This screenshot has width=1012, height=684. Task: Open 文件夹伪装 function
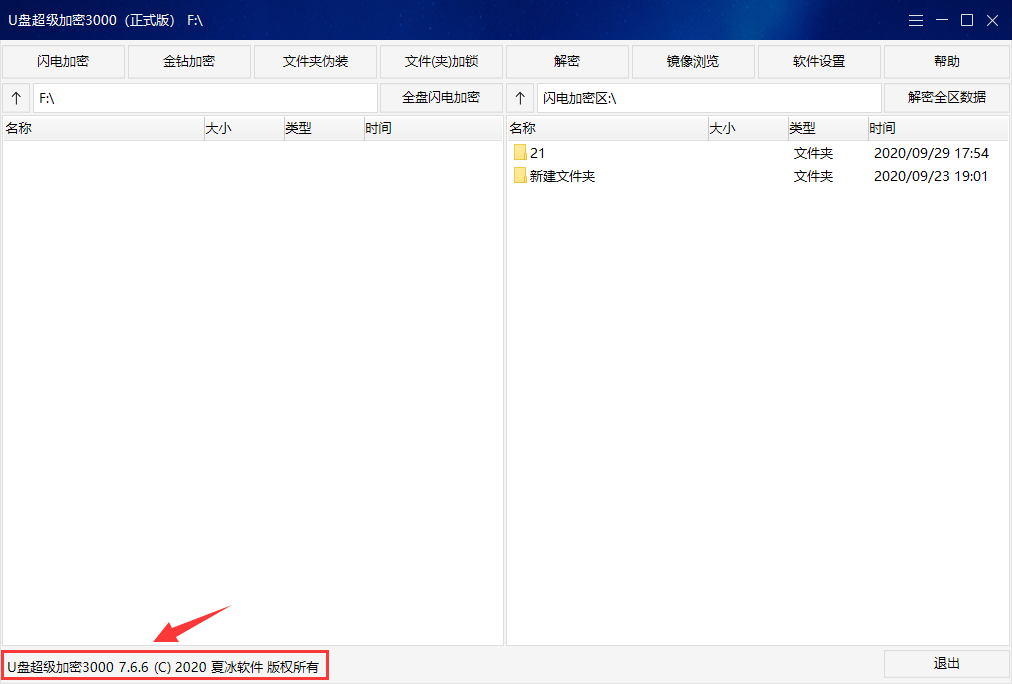[316, 61]
